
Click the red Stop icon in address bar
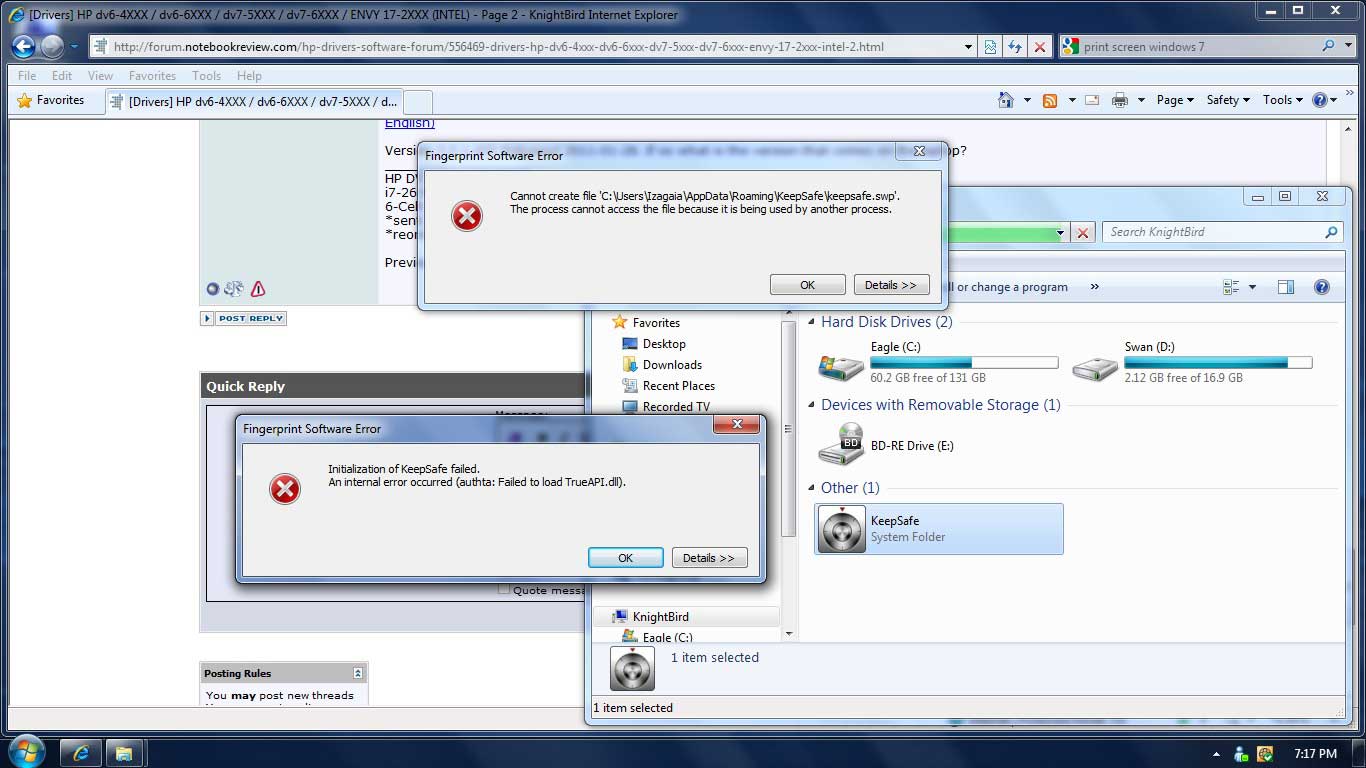click(1040, 46)
